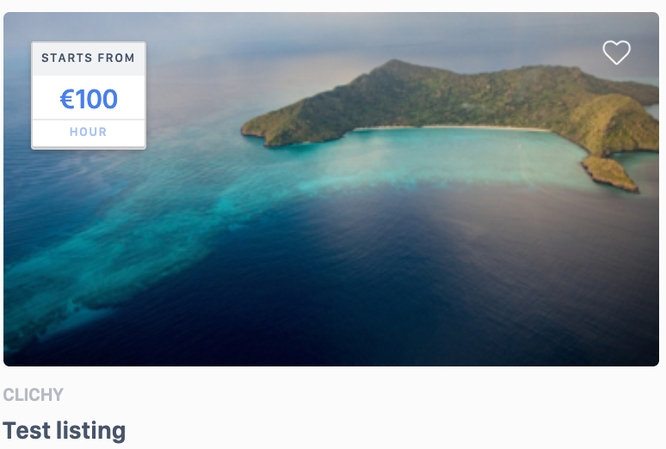Open the Test listing title link
The image size is (666, 449).
click(64, 430)
